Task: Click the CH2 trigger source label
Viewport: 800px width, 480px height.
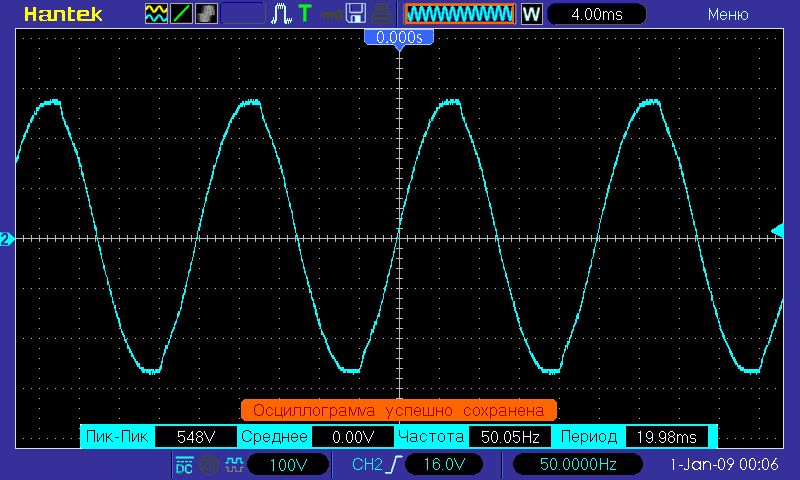Action: click(367, 464)
